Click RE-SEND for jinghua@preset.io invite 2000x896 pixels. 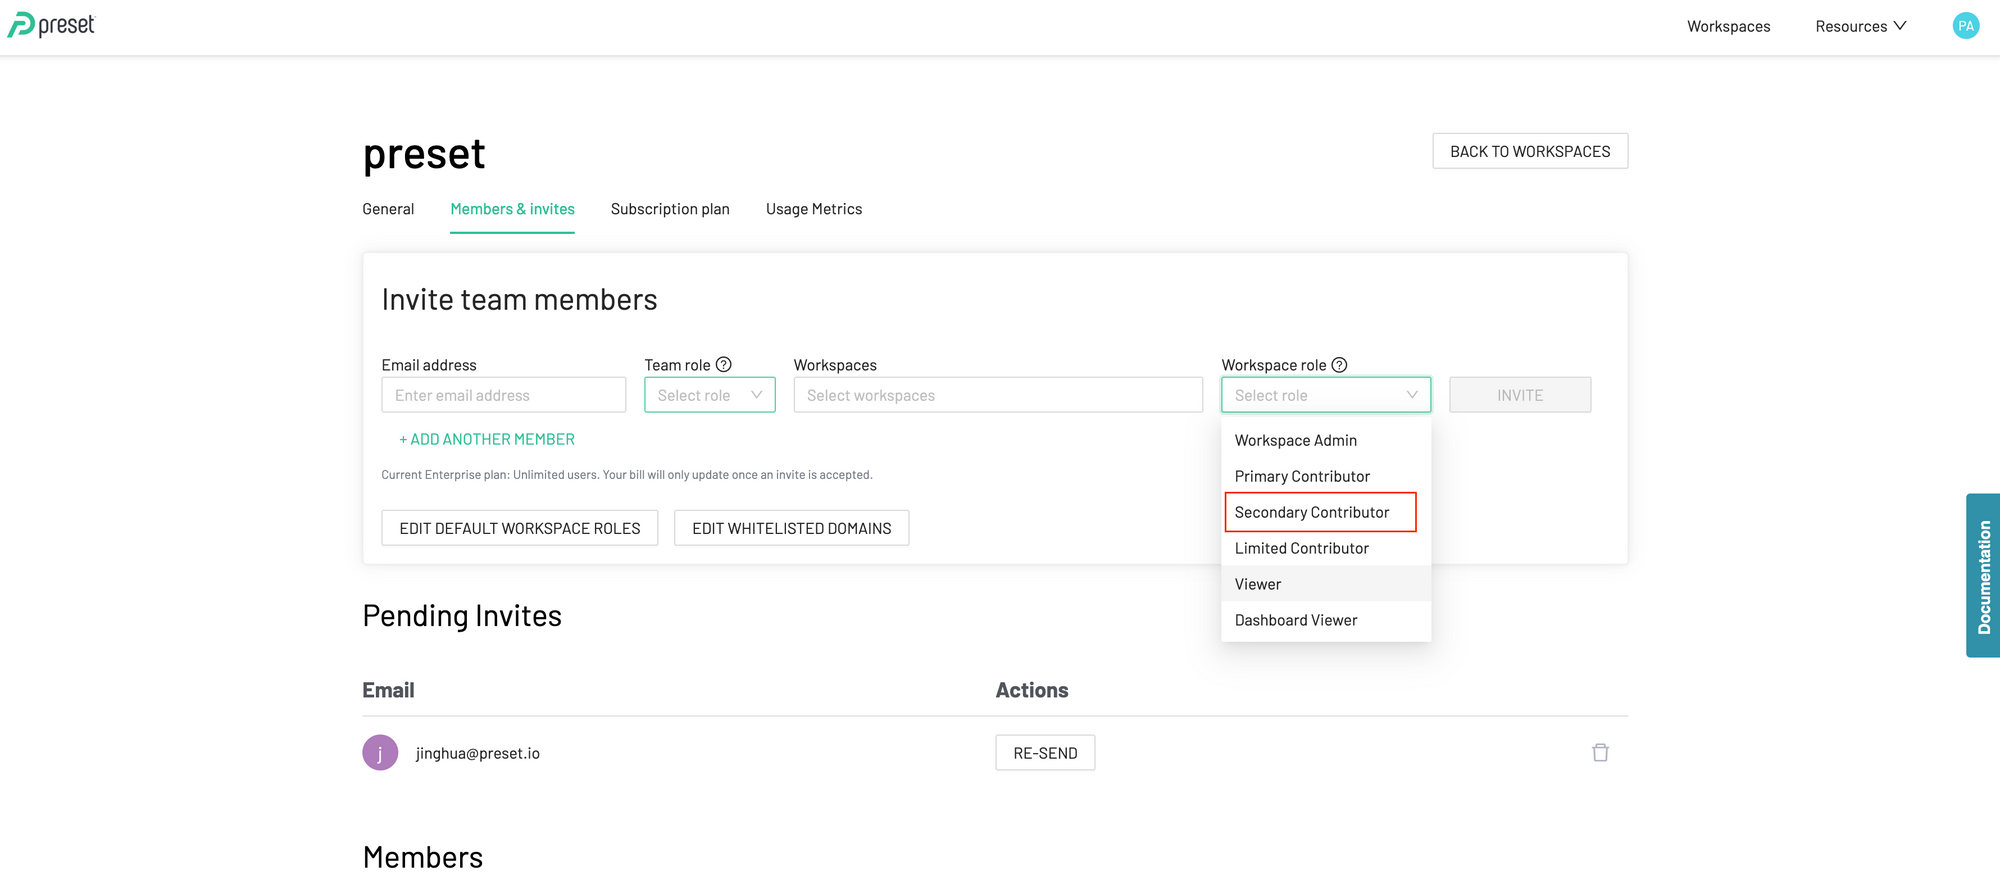(1045, 753)
